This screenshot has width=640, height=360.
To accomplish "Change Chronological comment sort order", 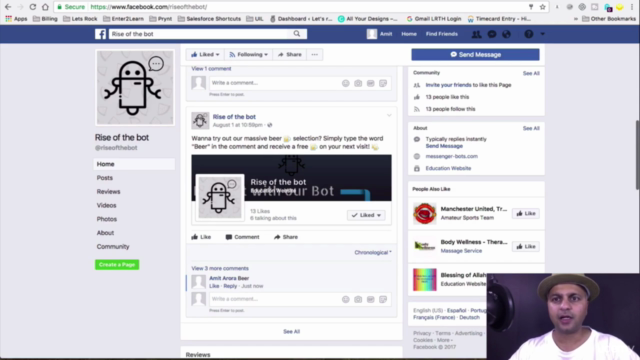I will [373, 252].
